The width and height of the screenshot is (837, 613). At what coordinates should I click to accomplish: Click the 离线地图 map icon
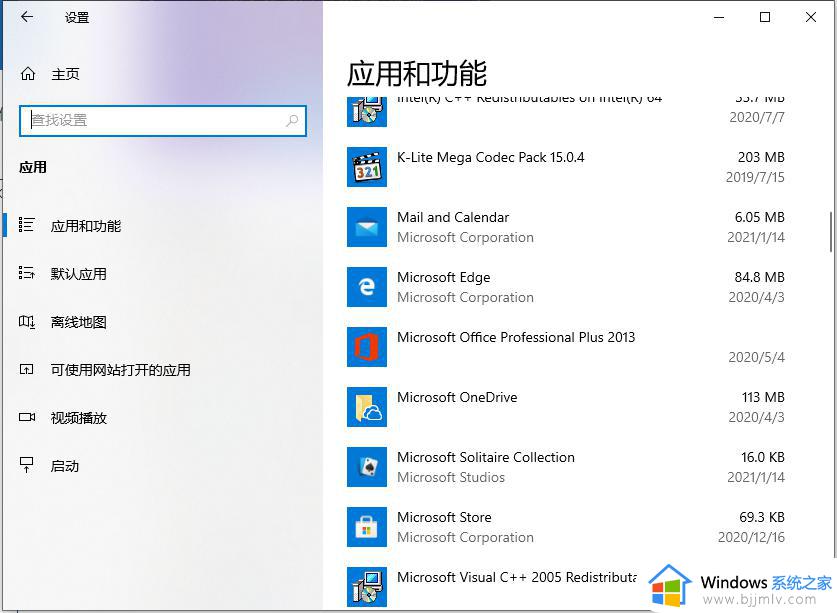(x=27, y=321)
